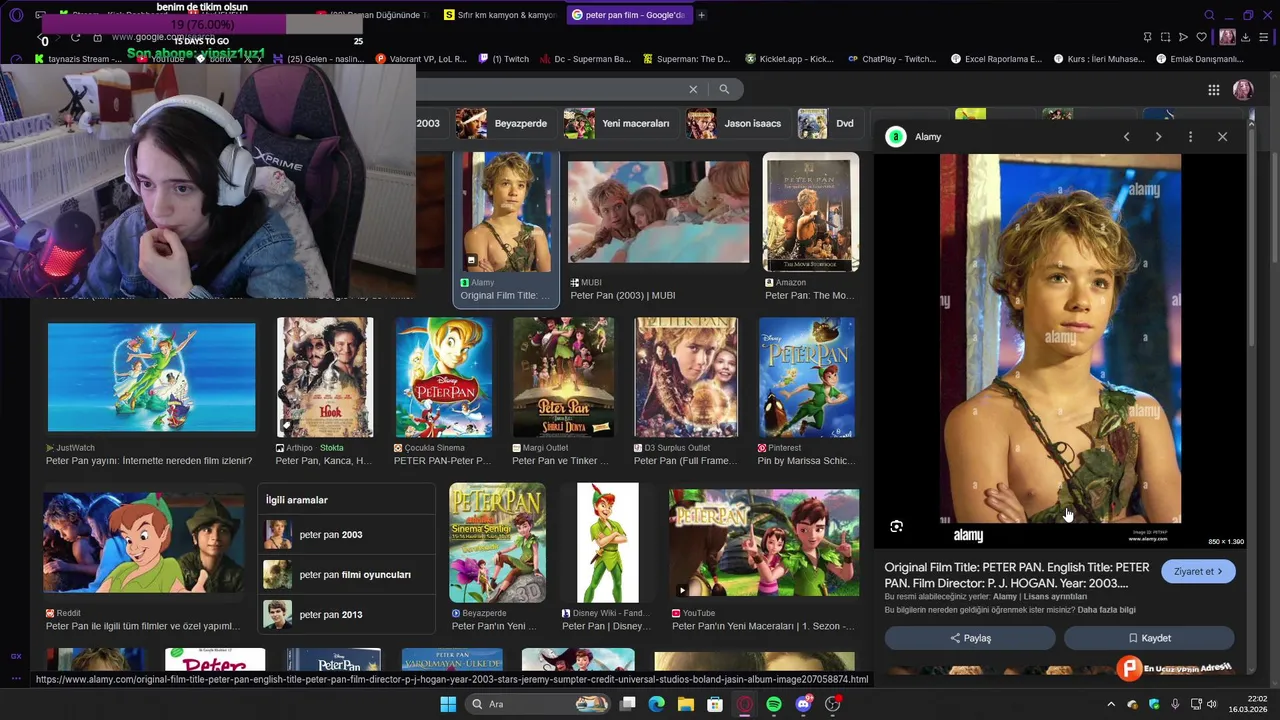Open the Amazon movie storybook thumbnail

pos(811,212)
